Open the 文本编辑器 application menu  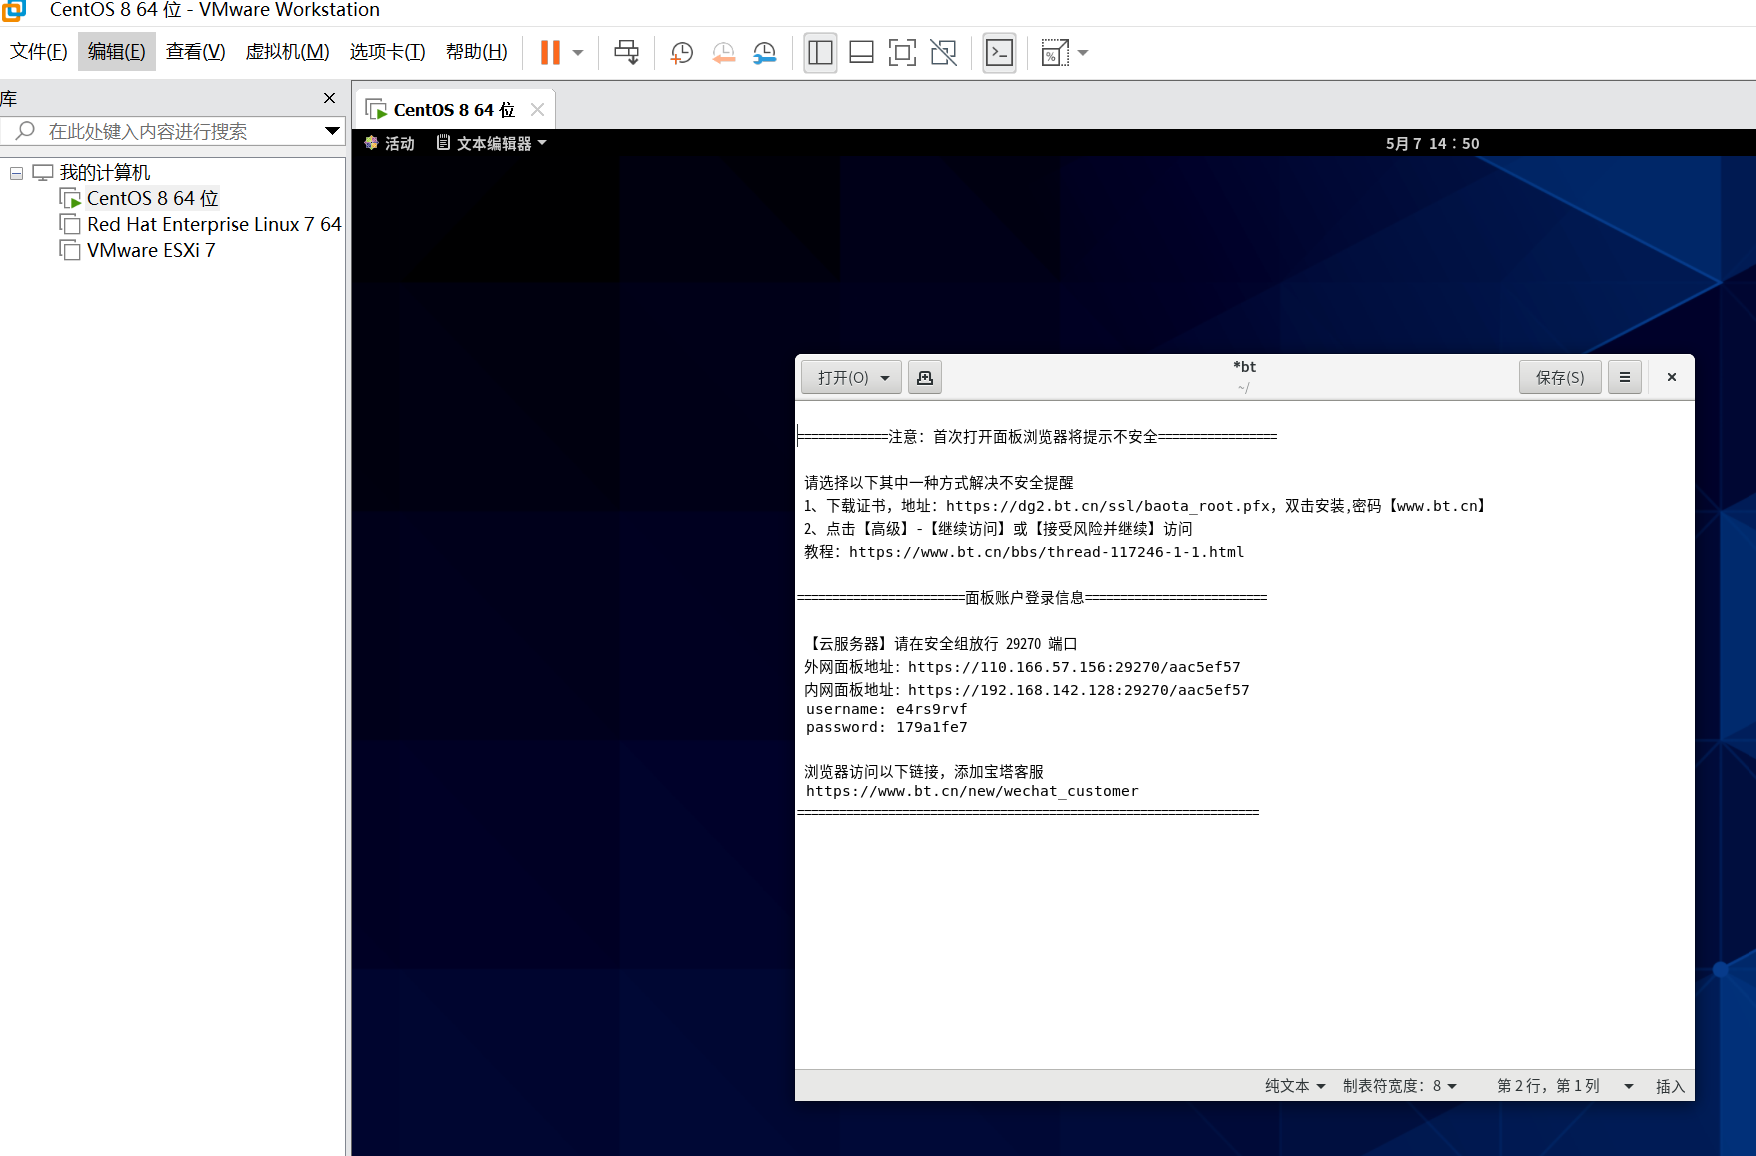492,143
